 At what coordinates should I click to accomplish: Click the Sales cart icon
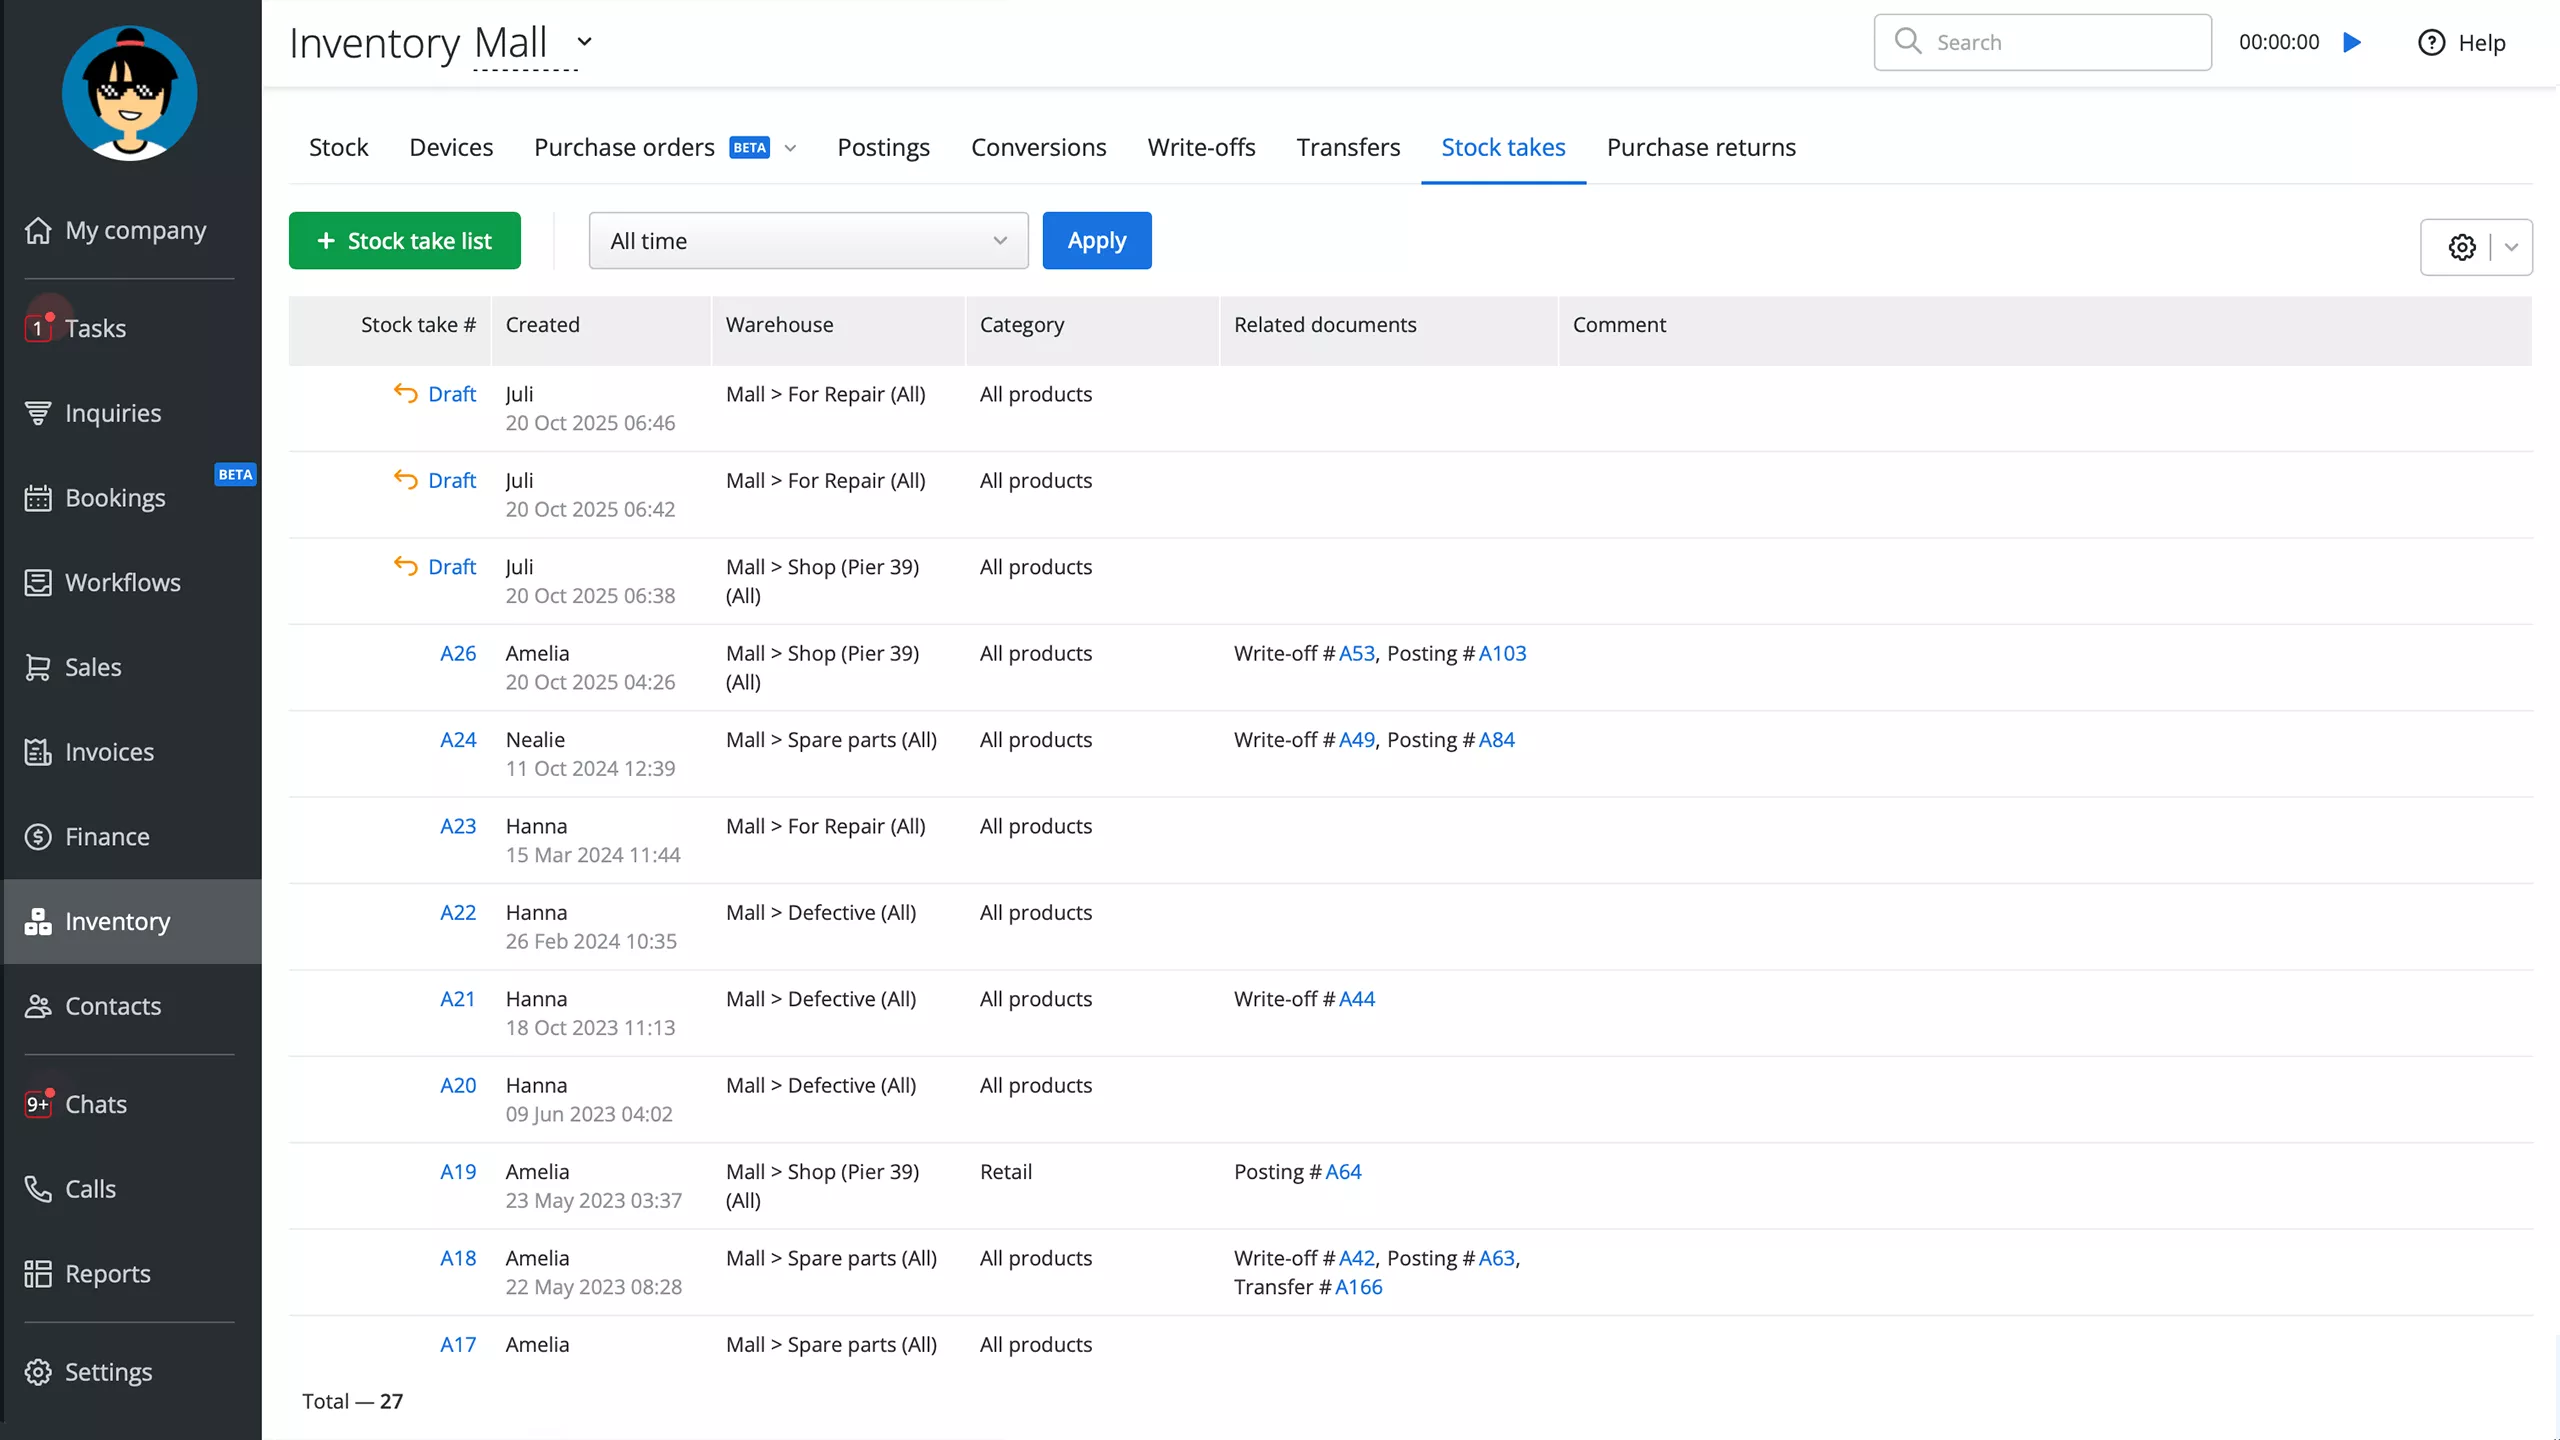pos(38,667)
